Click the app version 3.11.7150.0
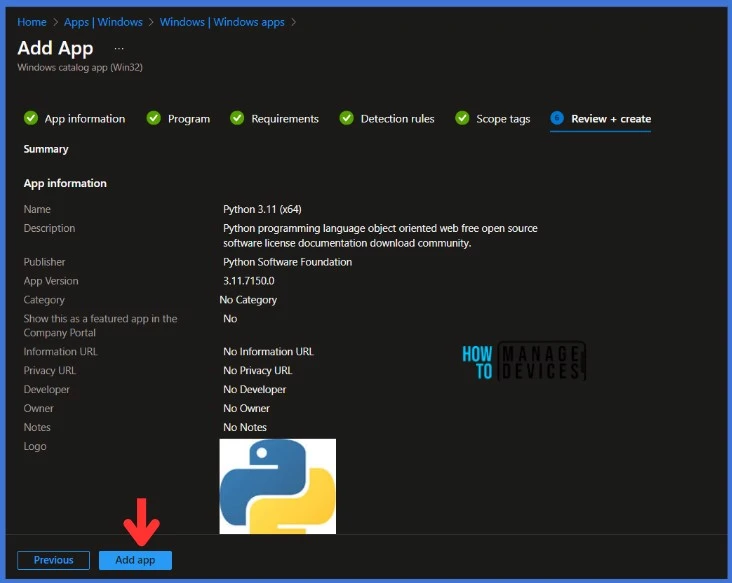Image resolution: width=732 pixels, height=583 pixels. 248,281
